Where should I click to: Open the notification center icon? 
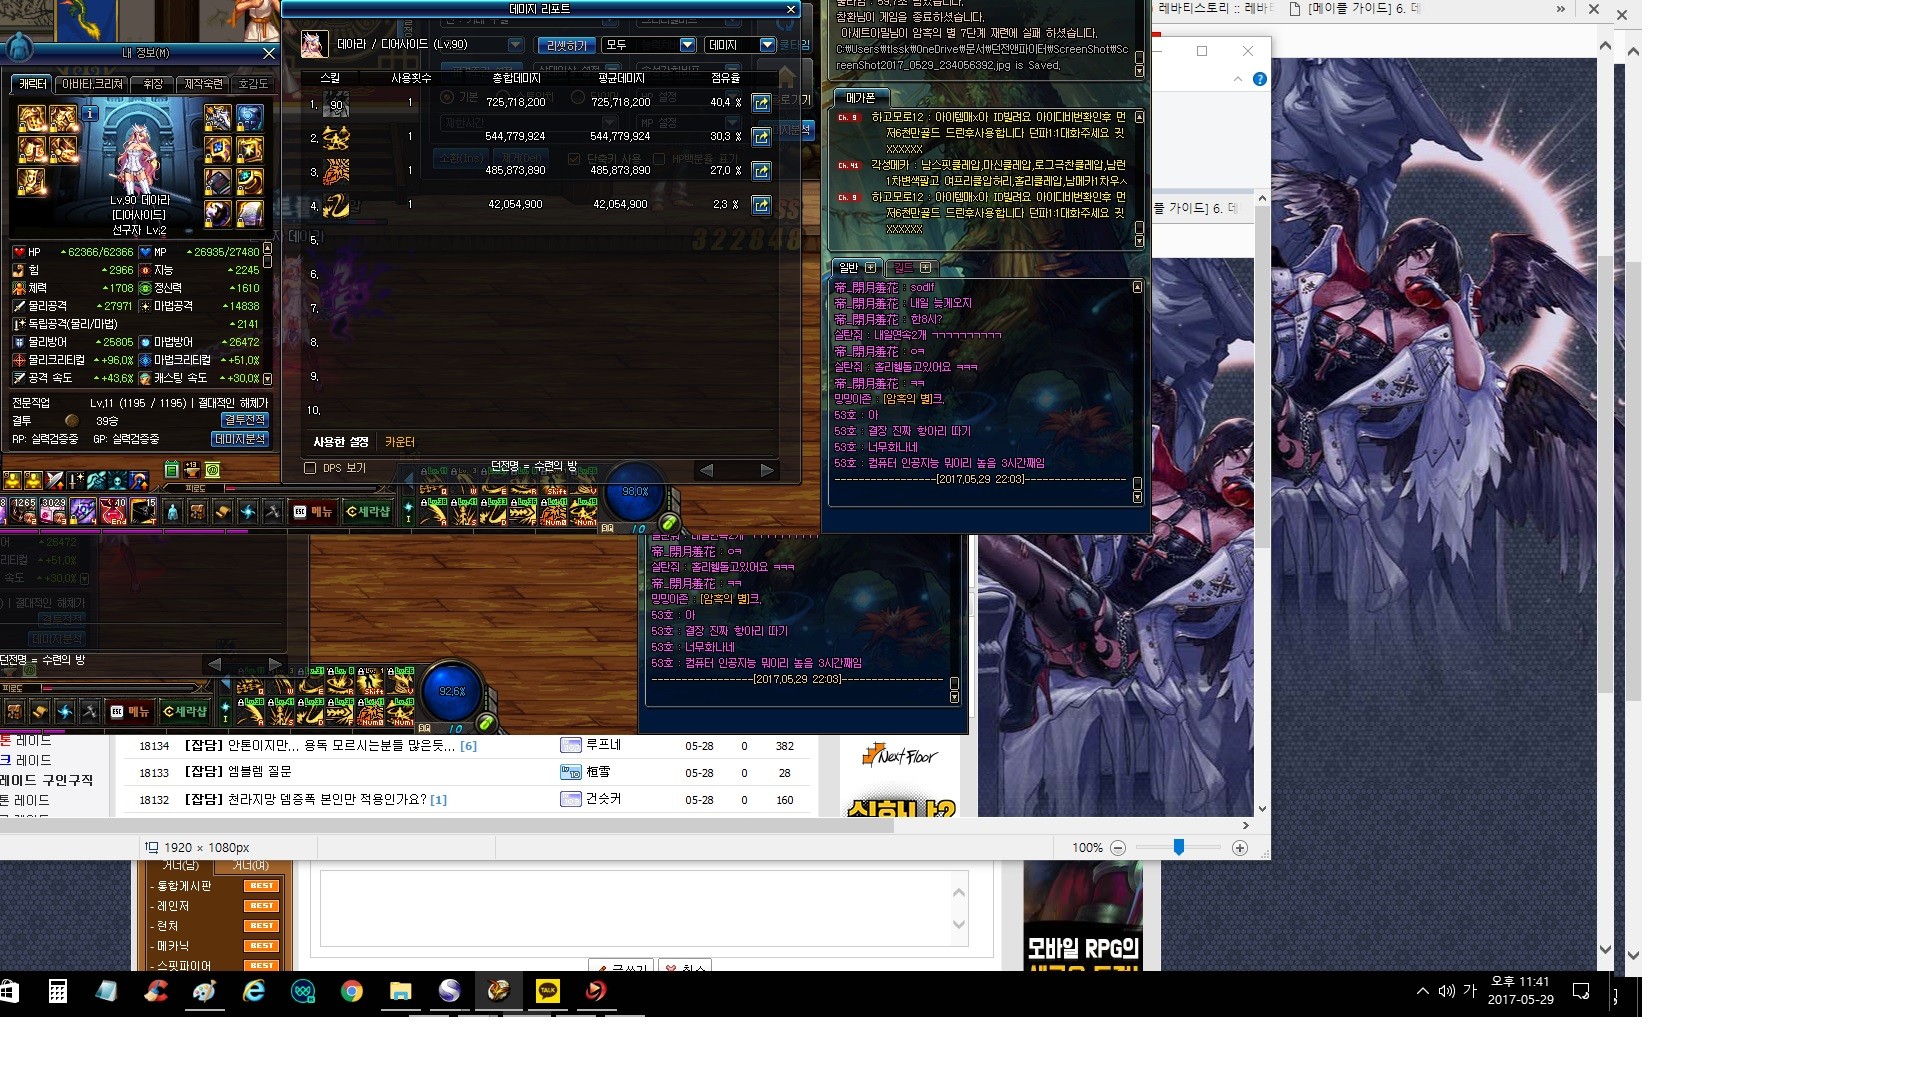point(1581,991)
